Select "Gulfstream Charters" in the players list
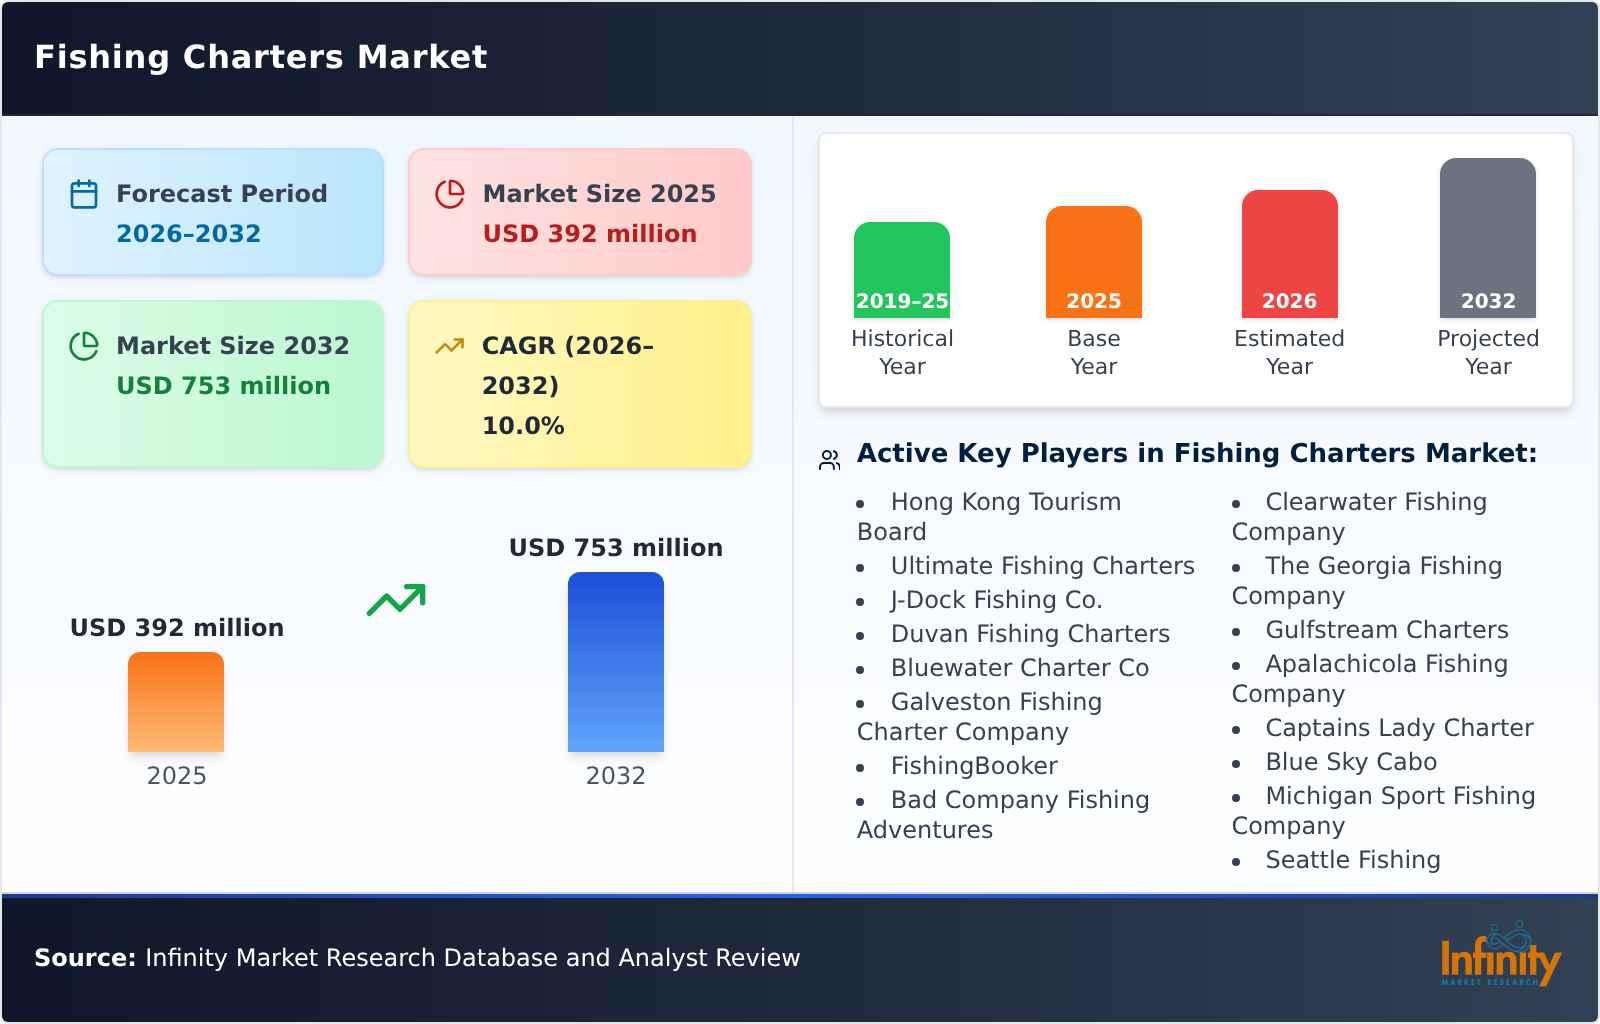The image size is (1600, 1024). tap(1387, 630)
